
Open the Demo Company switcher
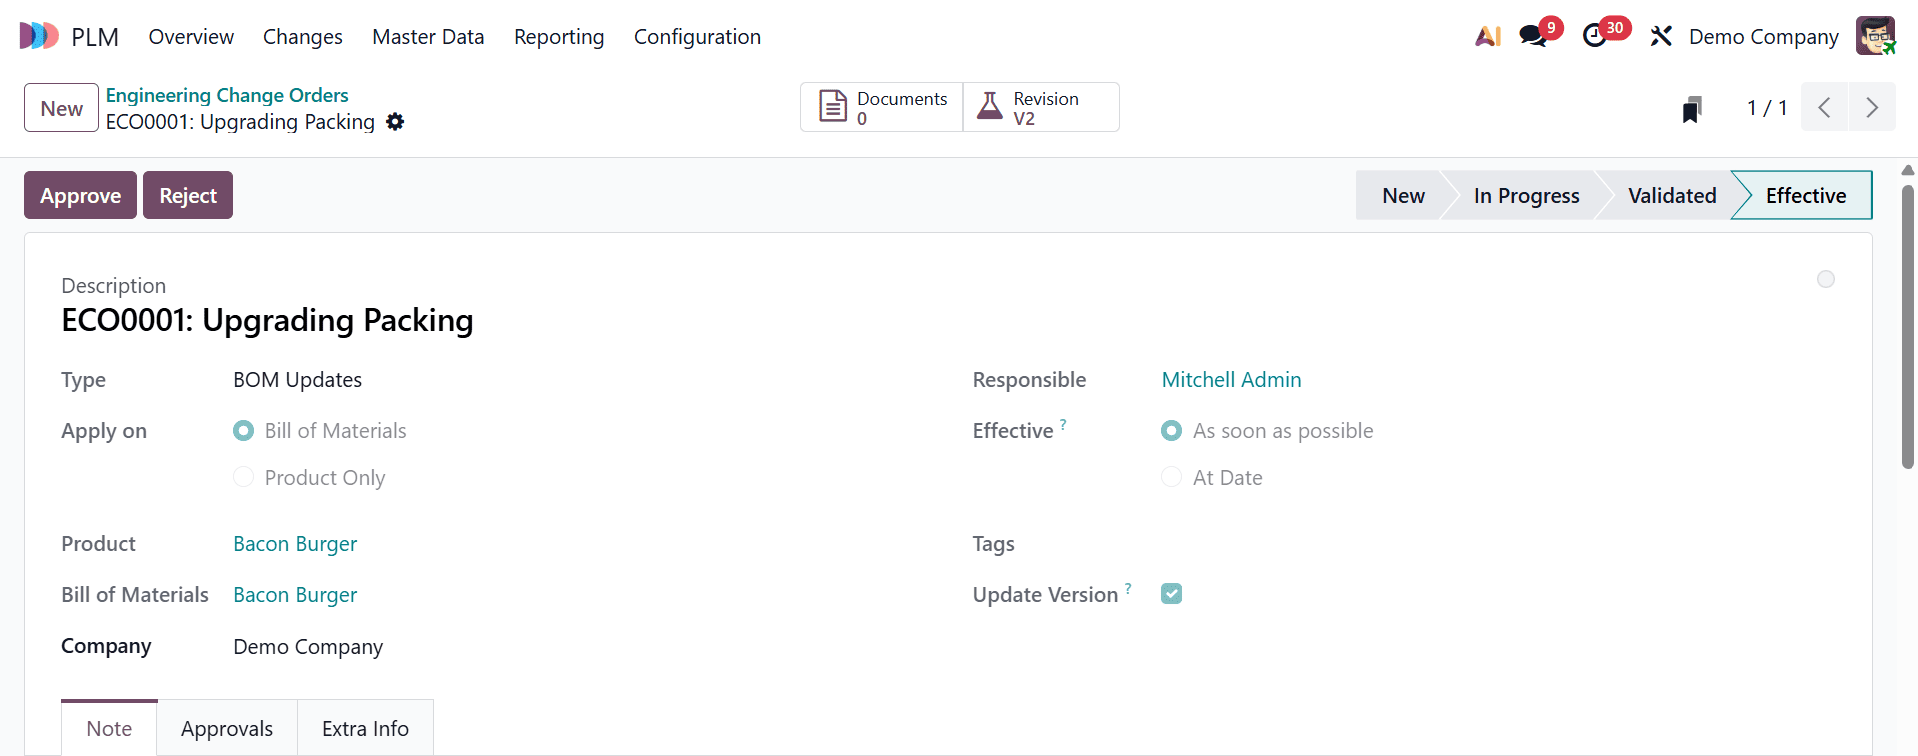click(x=1763, y=36)
